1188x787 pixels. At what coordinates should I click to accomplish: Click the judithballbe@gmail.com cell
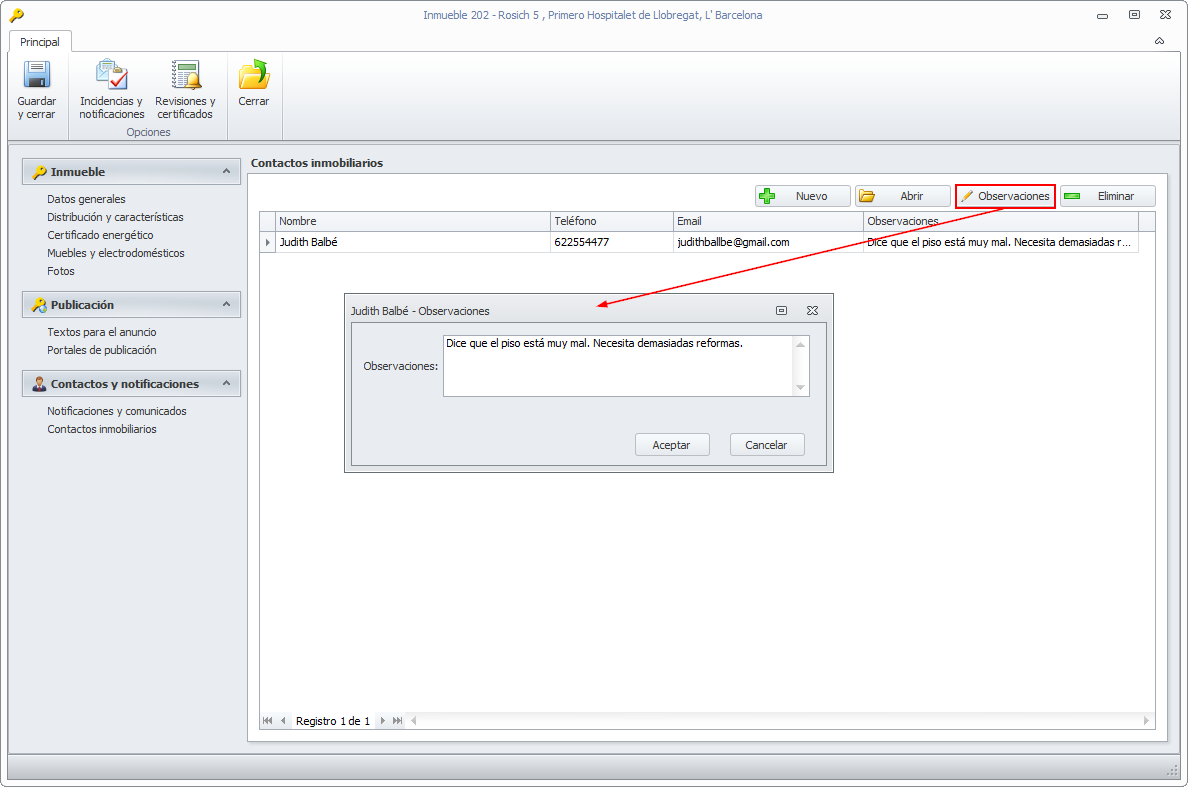coord(768,242)
